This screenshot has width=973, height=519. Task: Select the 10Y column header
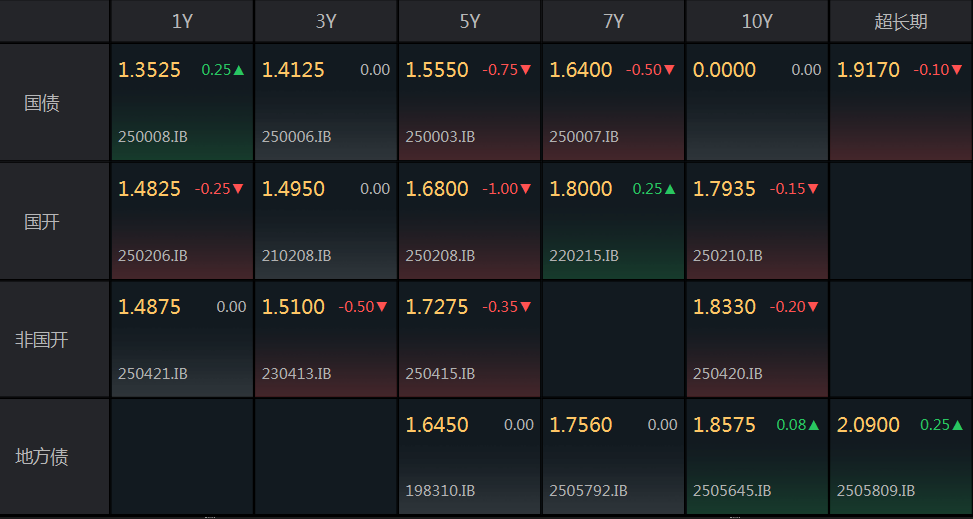[757, 21]
